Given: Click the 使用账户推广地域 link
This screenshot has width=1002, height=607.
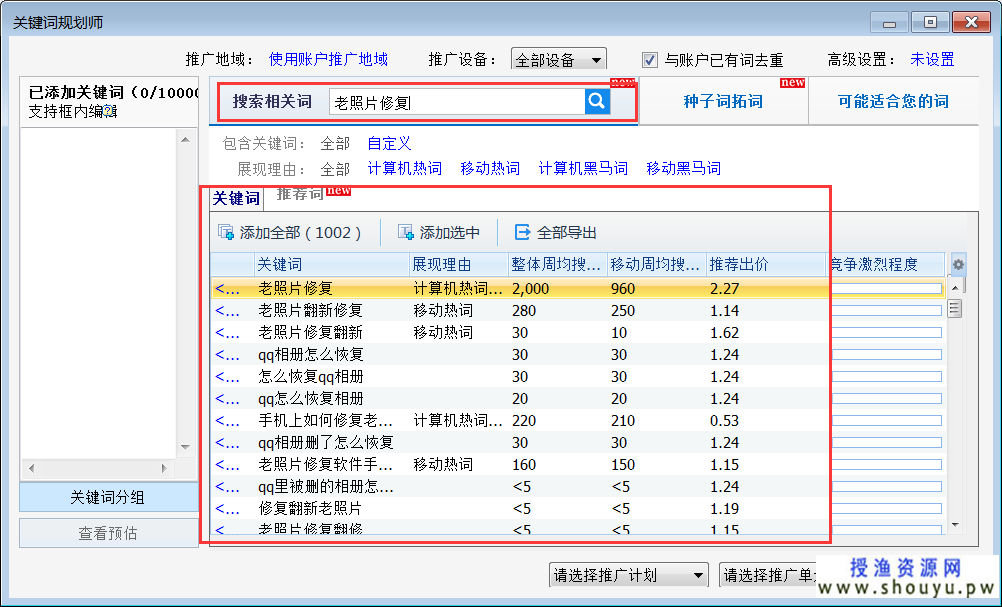Looking at the screenshot, I should (x=328, y=60).
